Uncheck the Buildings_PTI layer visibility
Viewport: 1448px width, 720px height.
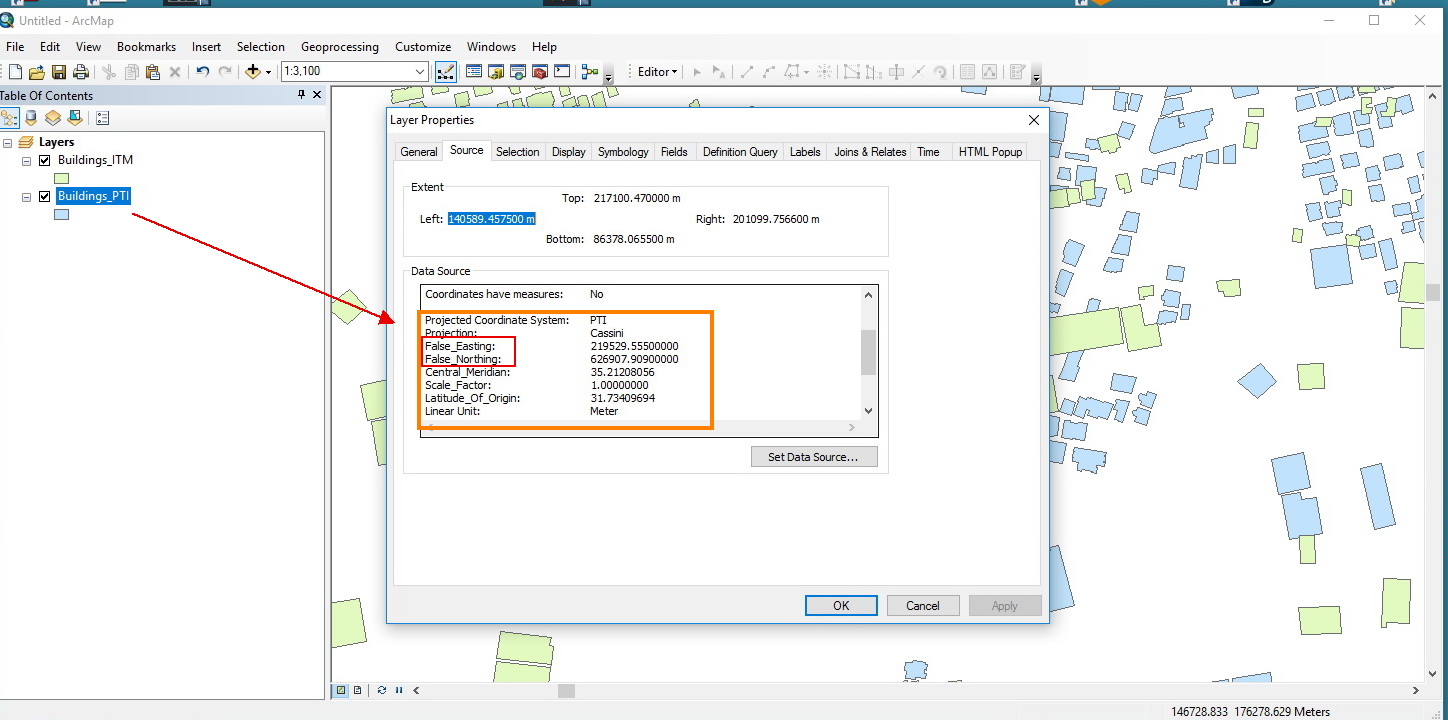(44, 196)
